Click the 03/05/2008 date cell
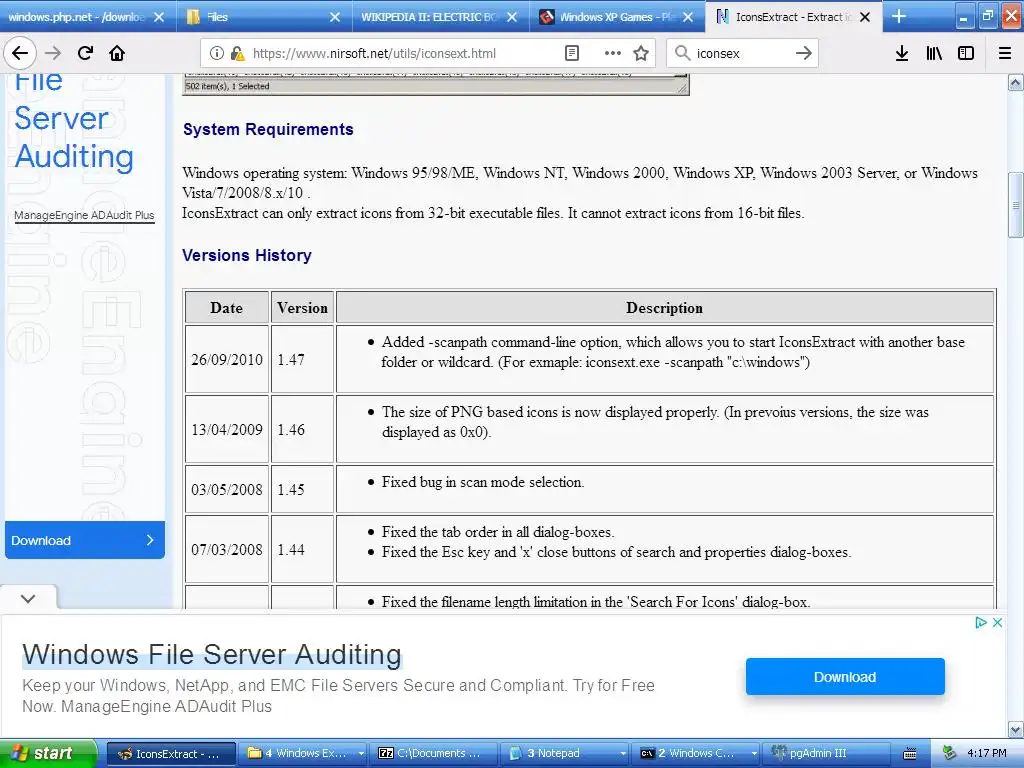The height and width of the screenshot is (768, 1024). click(x=227, y=489)
